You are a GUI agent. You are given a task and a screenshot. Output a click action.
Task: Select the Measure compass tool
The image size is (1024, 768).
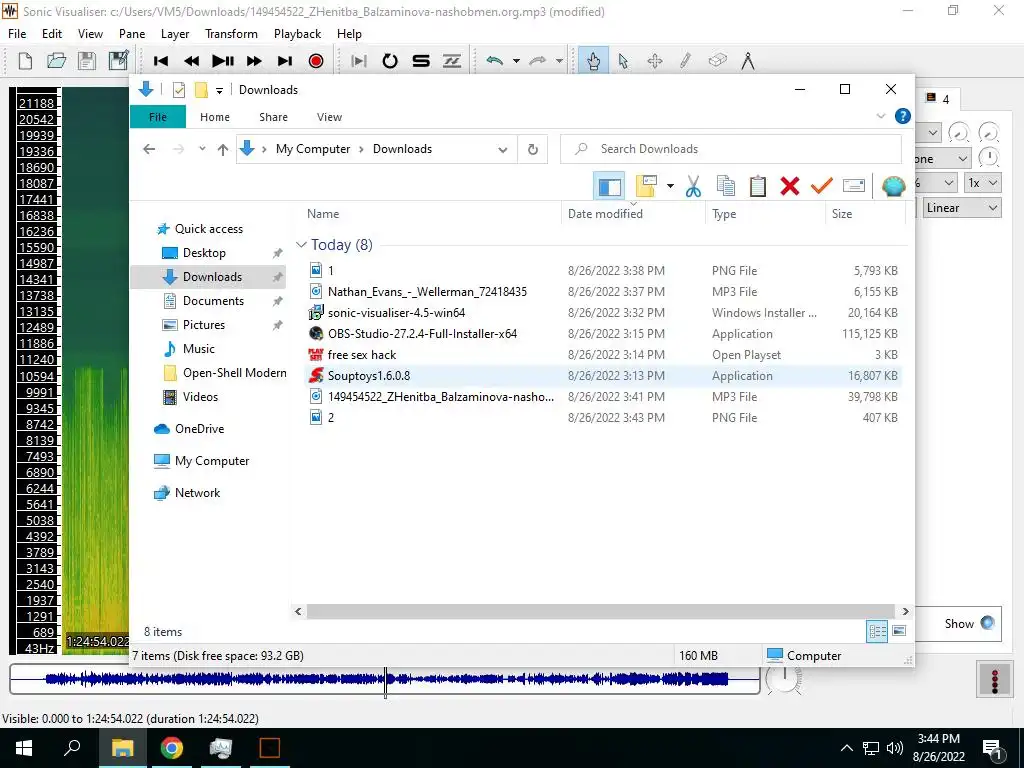(x=748, y=61)
